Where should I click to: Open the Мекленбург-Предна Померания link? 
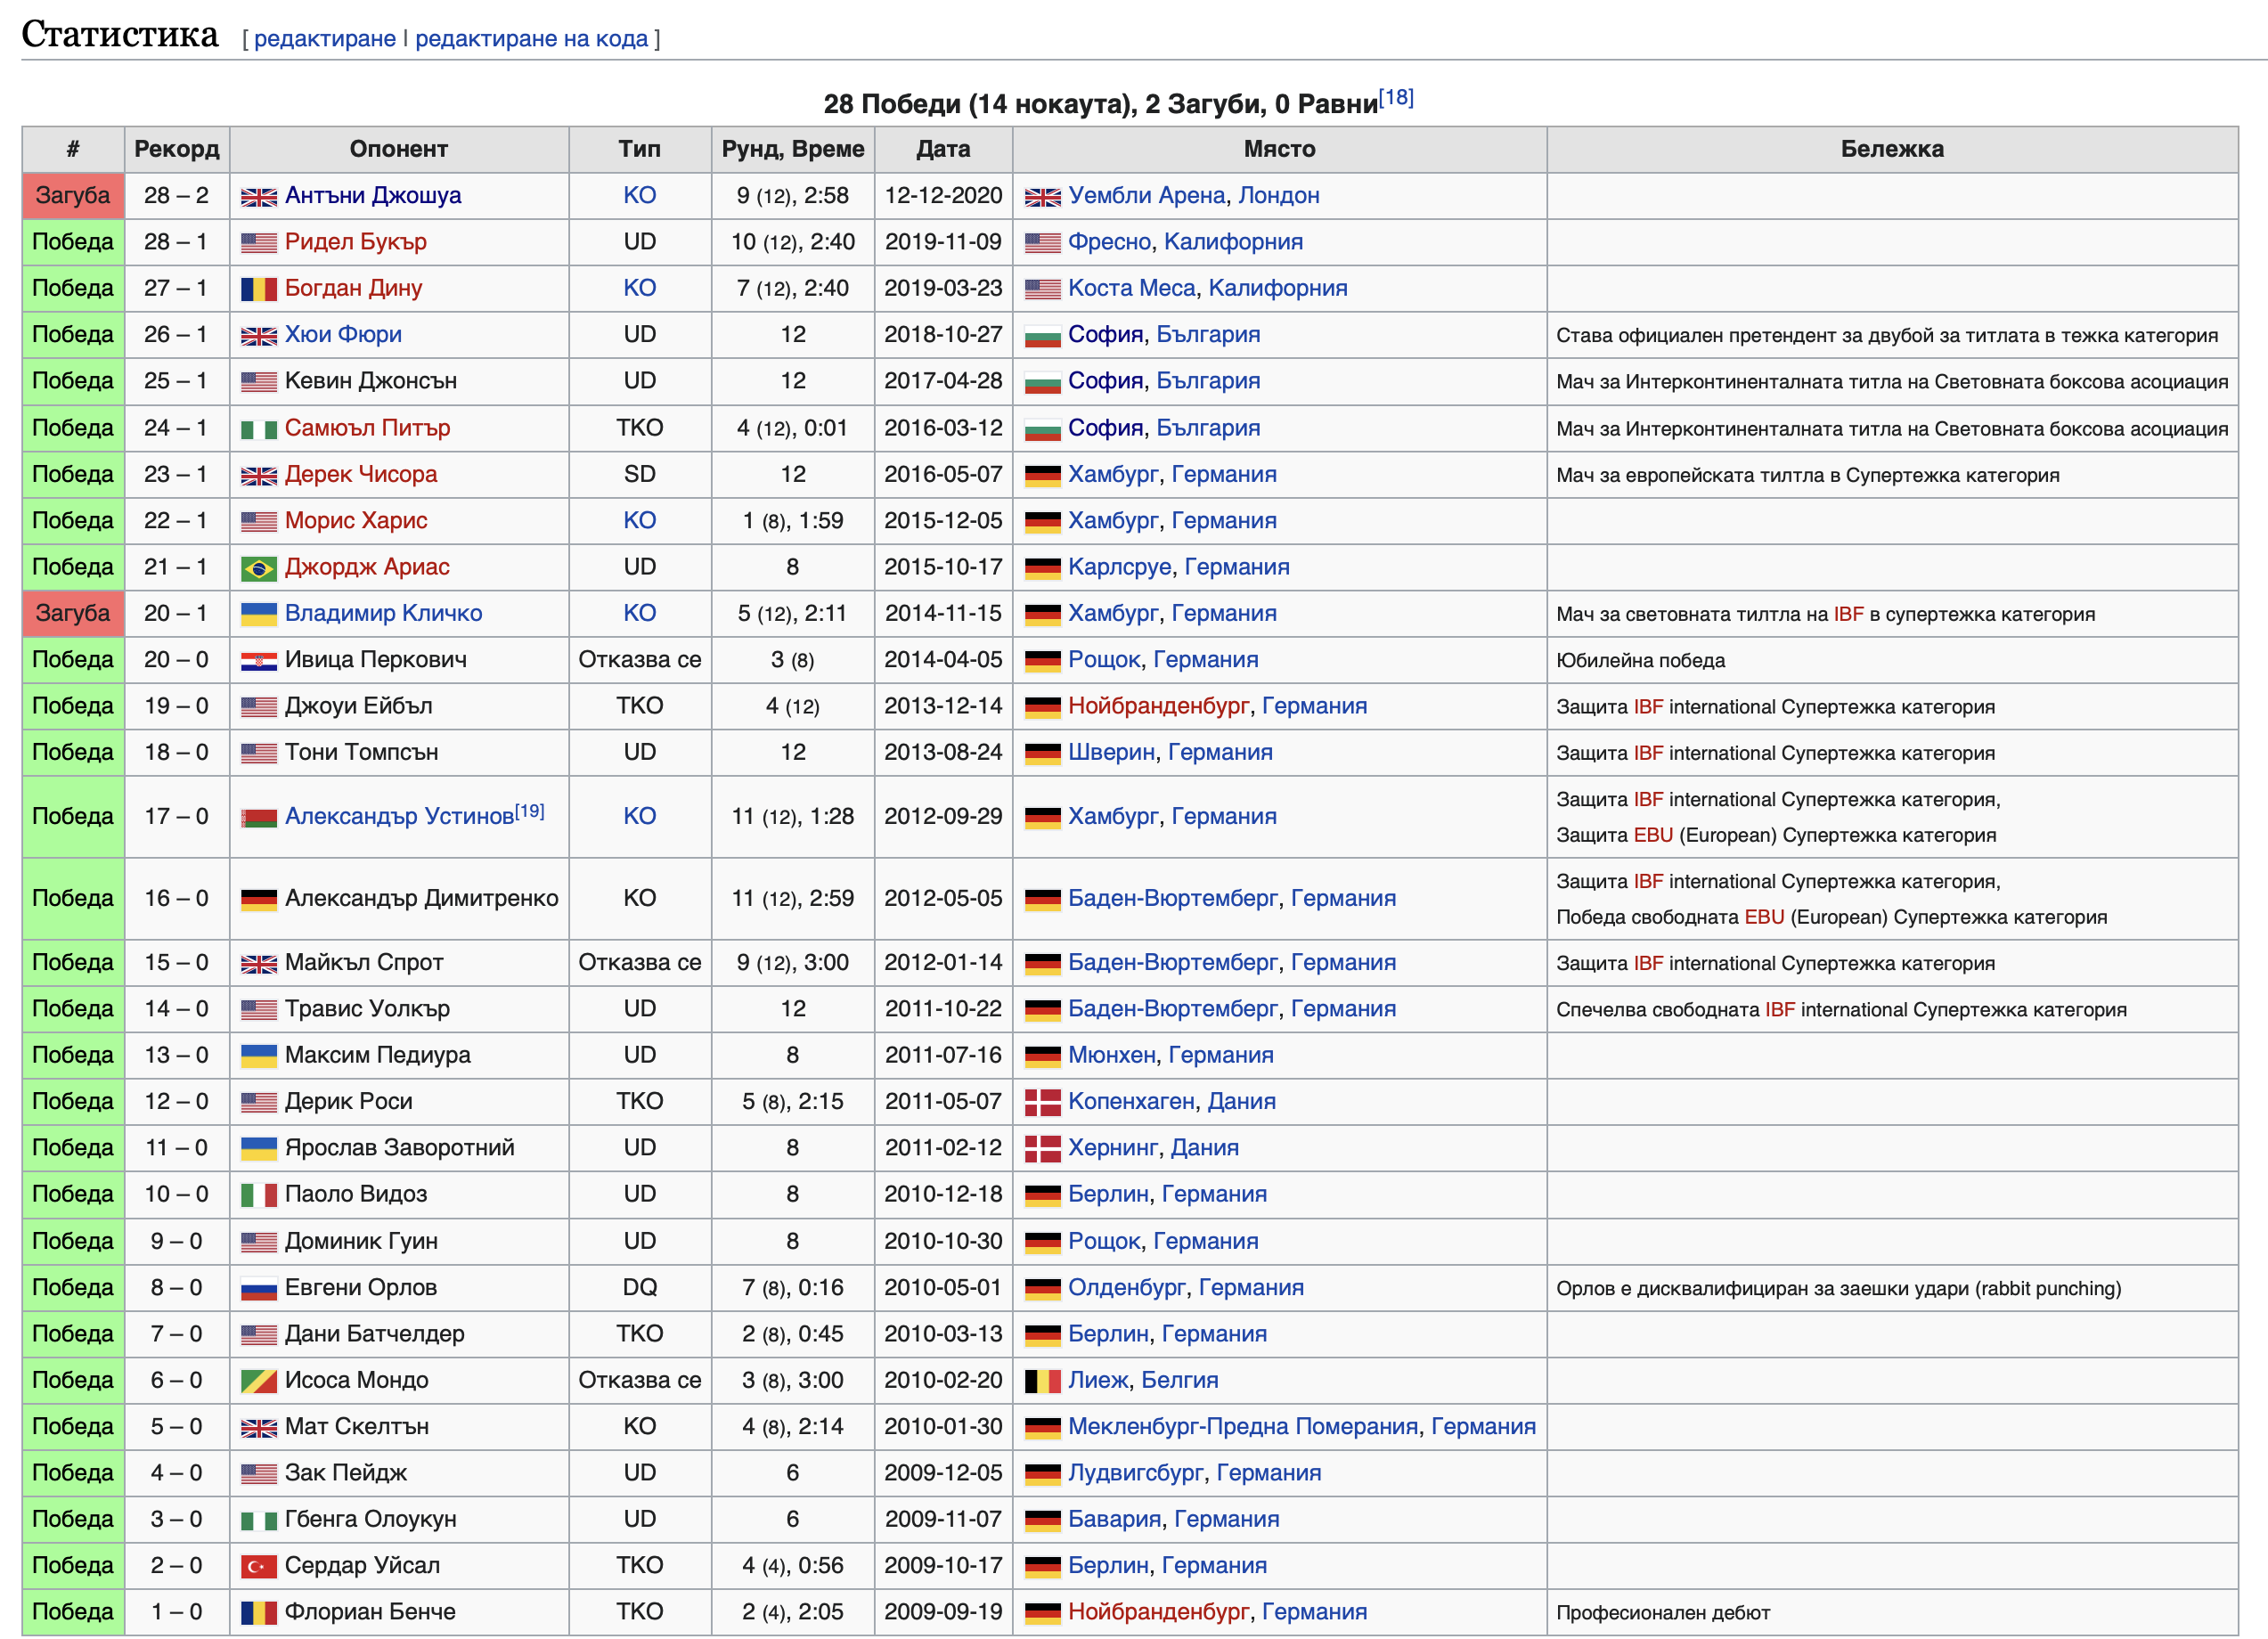[1243, 1426]
